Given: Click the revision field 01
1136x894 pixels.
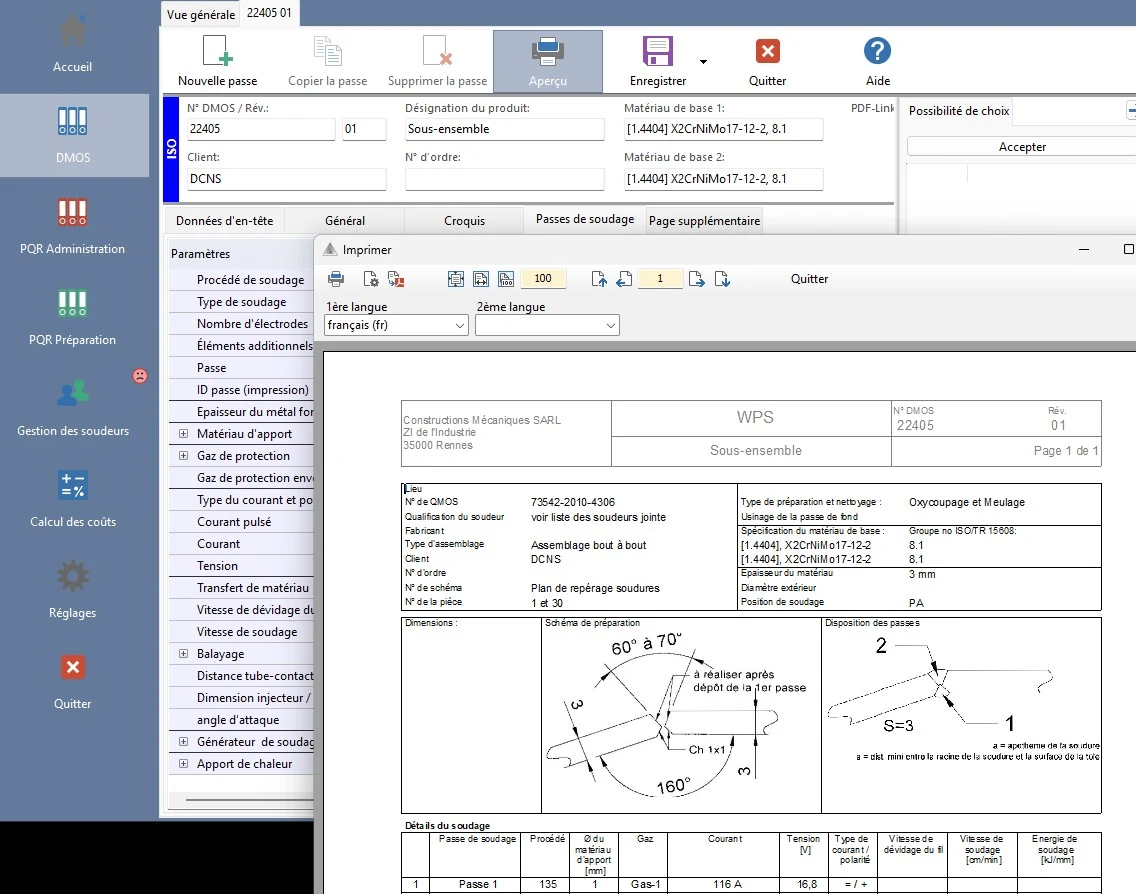Looking at the screenshot, I should pyautogui.click(x=364, y=129).
